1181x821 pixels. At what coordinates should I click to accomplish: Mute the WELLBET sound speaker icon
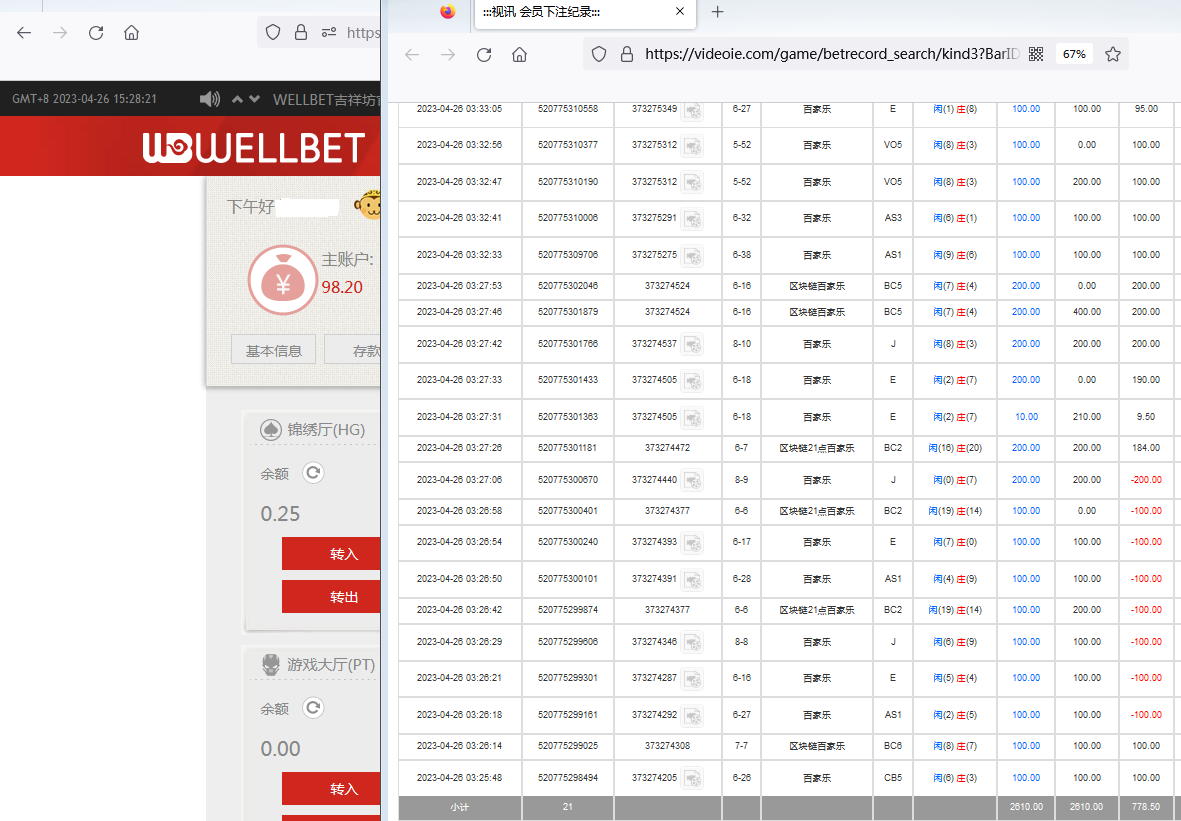209,99
